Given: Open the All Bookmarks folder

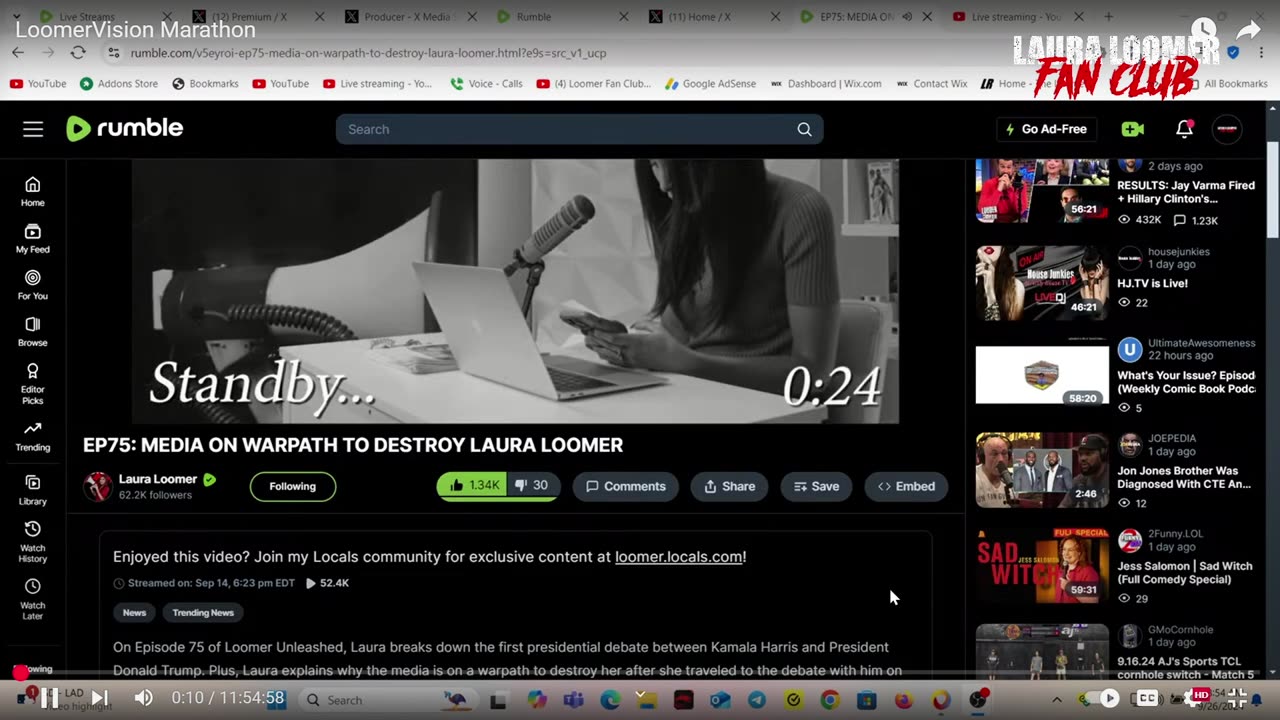Looking at the screenshot, I should (1227, 84).
